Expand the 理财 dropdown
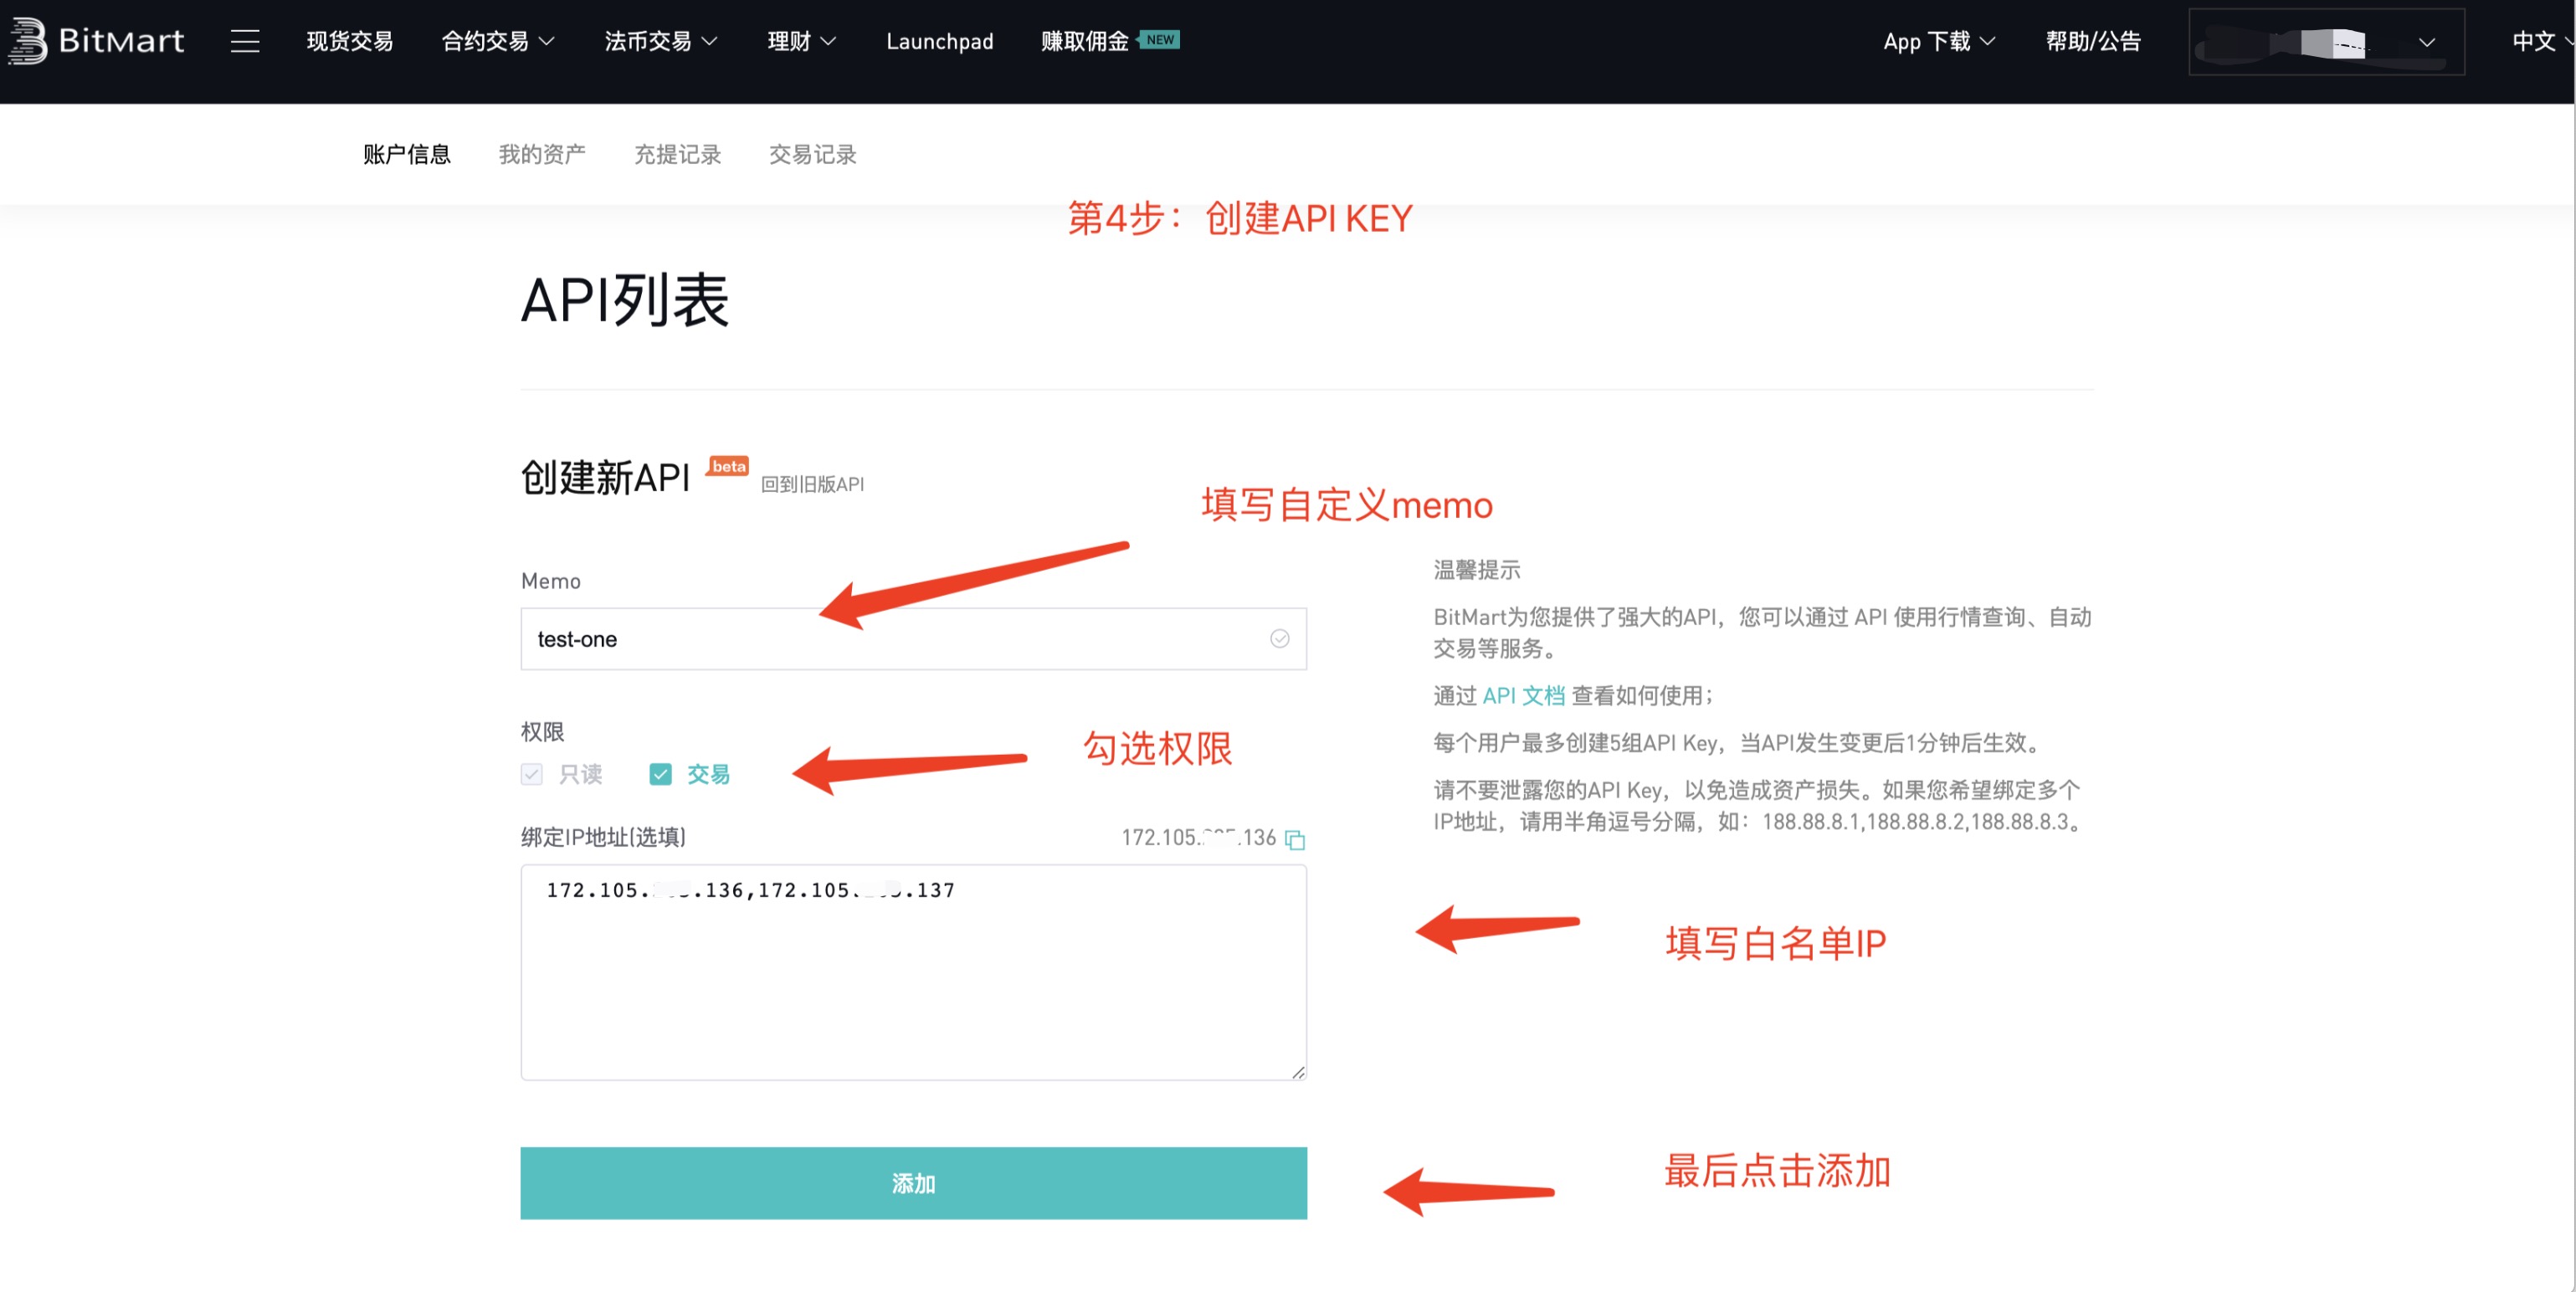 (802, 41)
